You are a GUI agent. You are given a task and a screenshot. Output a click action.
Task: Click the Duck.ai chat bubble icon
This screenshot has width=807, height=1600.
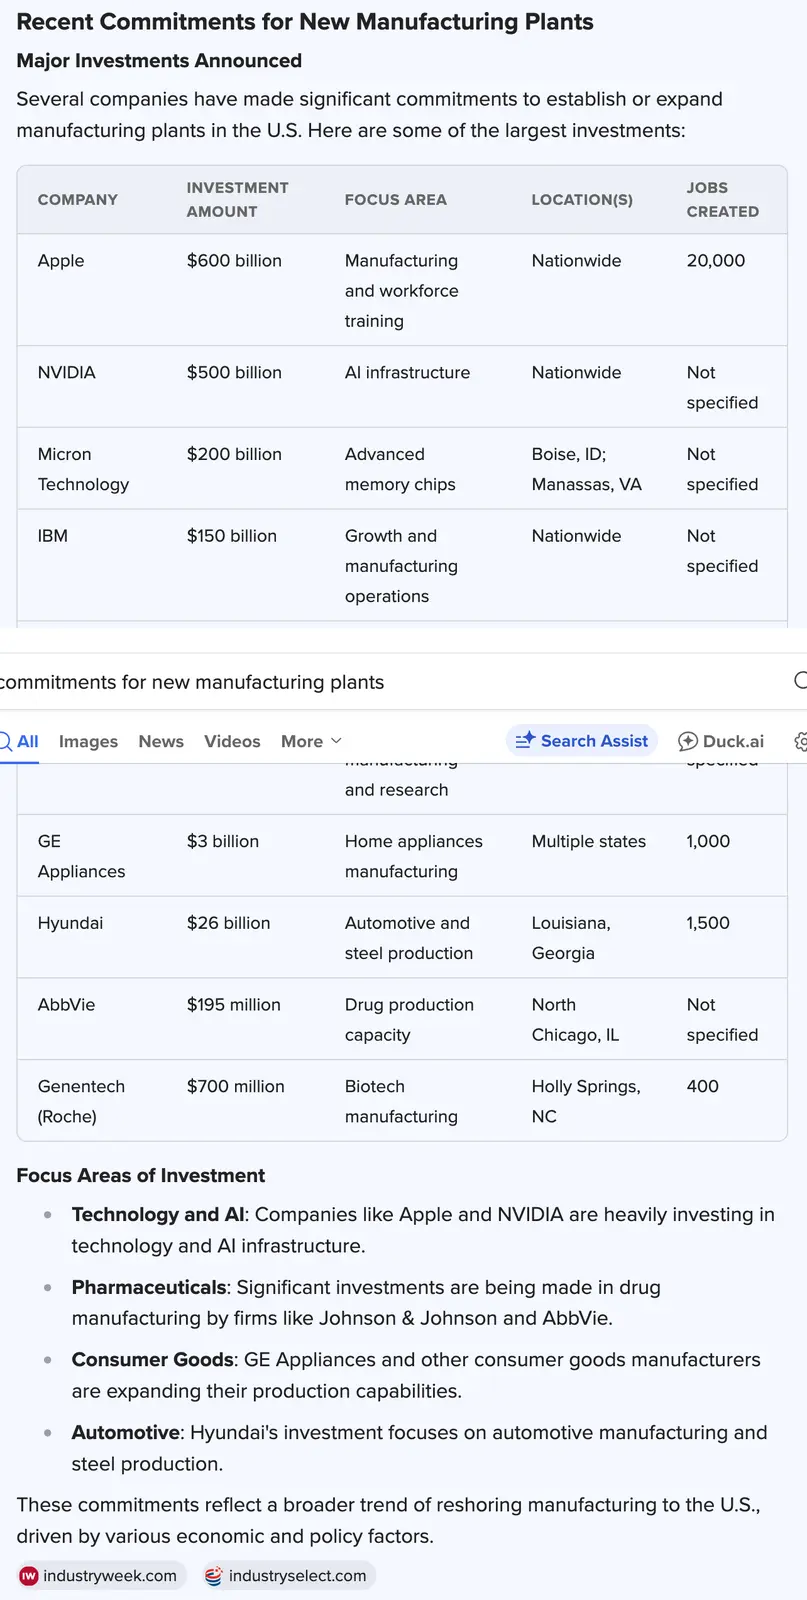(x=688, y=741)
